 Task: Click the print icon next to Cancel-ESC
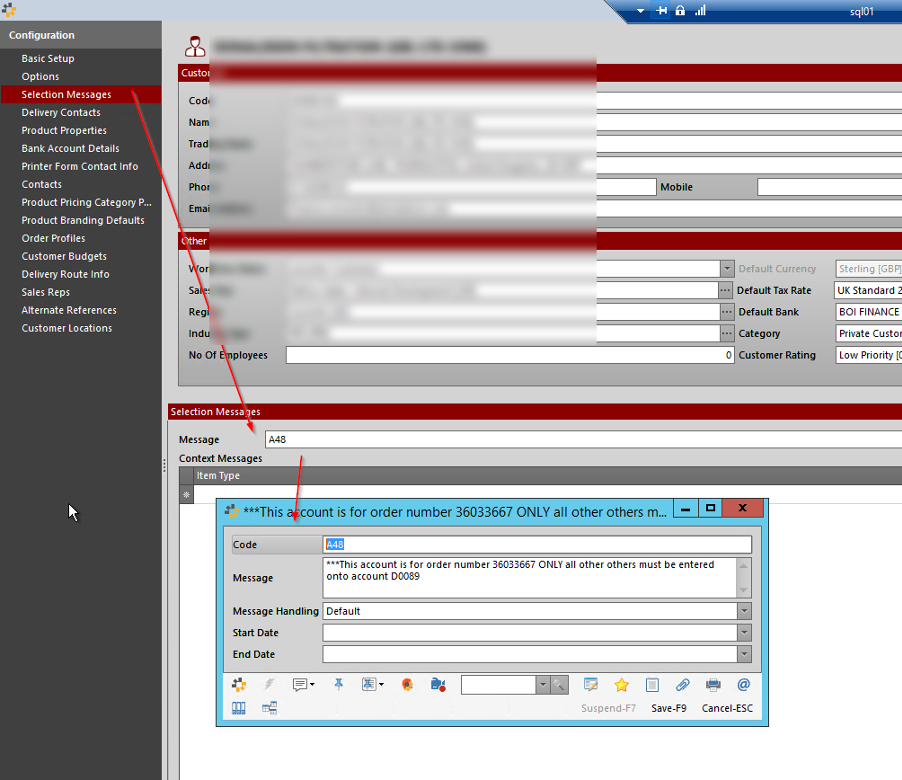713,684
